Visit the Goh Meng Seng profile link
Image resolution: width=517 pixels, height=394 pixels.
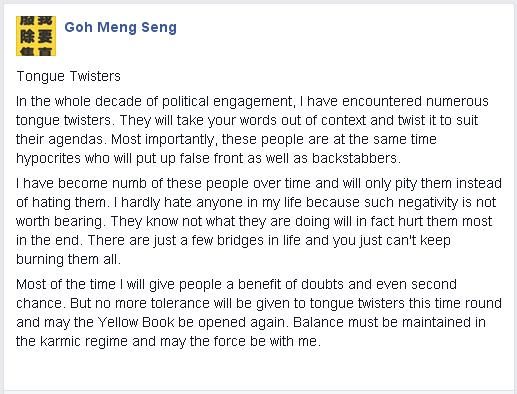point(120,27)
